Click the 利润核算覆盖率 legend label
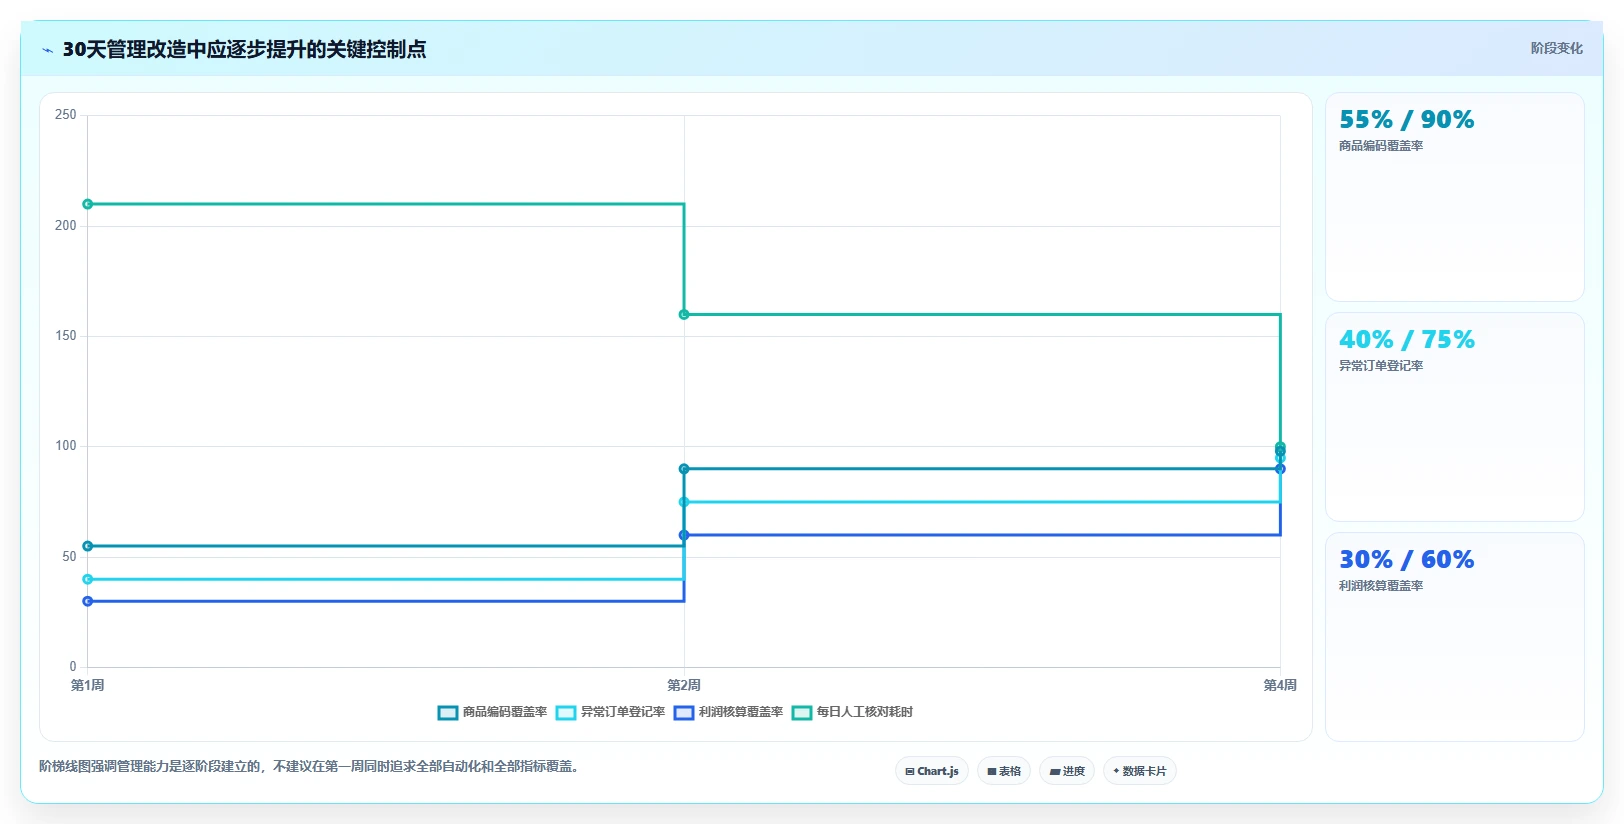 [741, 712]
